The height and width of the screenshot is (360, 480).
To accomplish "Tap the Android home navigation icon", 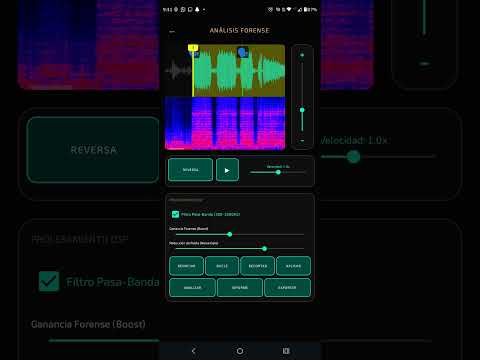I will click(x=240, y=351).
